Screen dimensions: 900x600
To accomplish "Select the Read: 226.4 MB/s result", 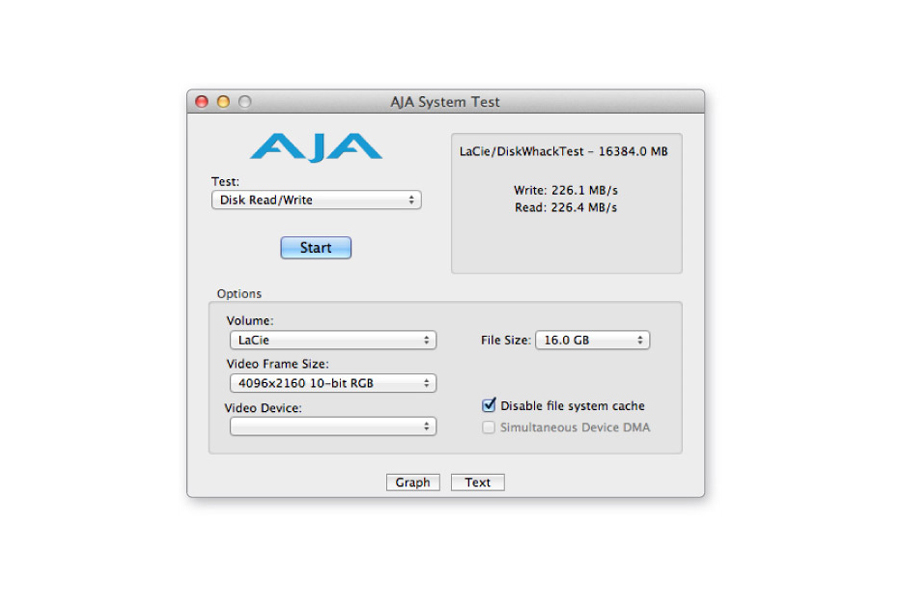I will (565, 207).
